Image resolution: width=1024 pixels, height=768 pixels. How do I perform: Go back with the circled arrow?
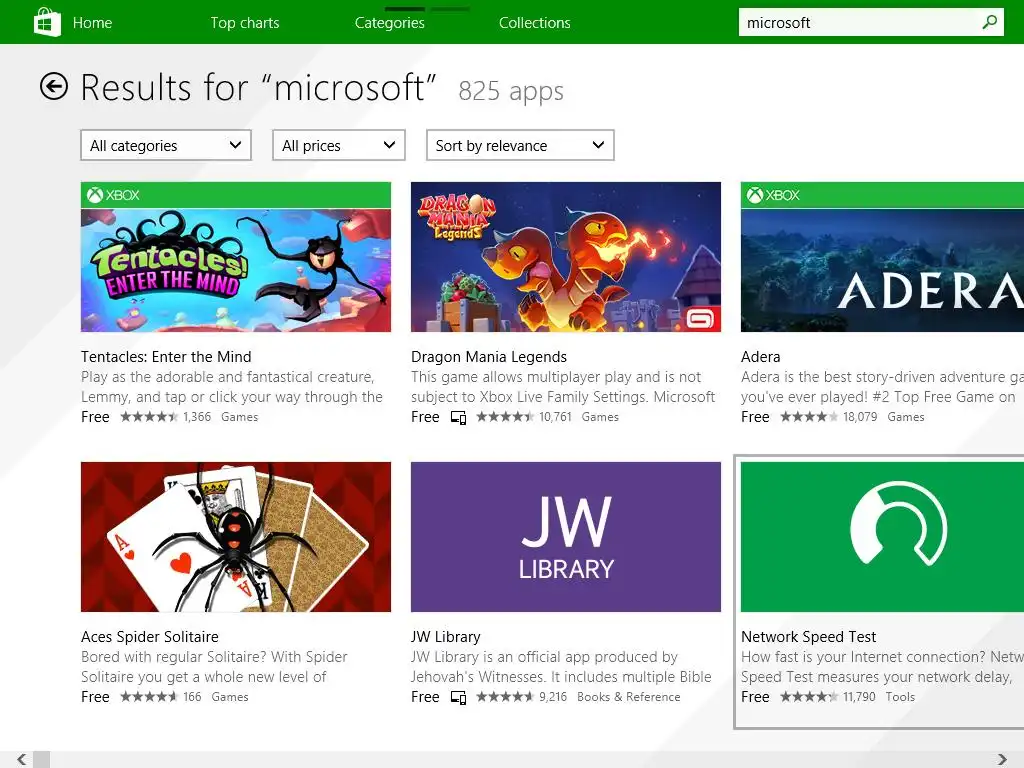click(x=54, y=86)
